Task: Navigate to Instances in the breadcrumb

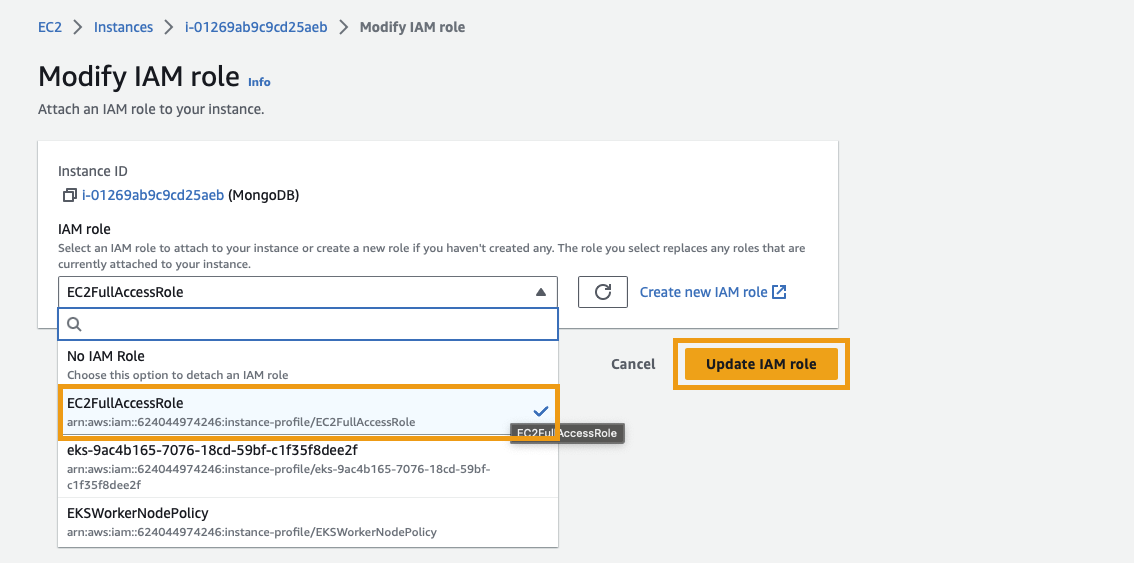Action: click(123, 27)
